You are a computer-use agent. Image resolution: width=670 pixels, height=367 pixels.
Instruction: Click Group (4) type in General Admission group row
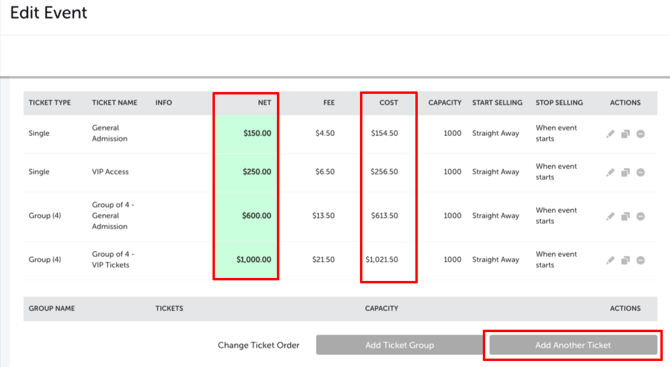point(45,216)
